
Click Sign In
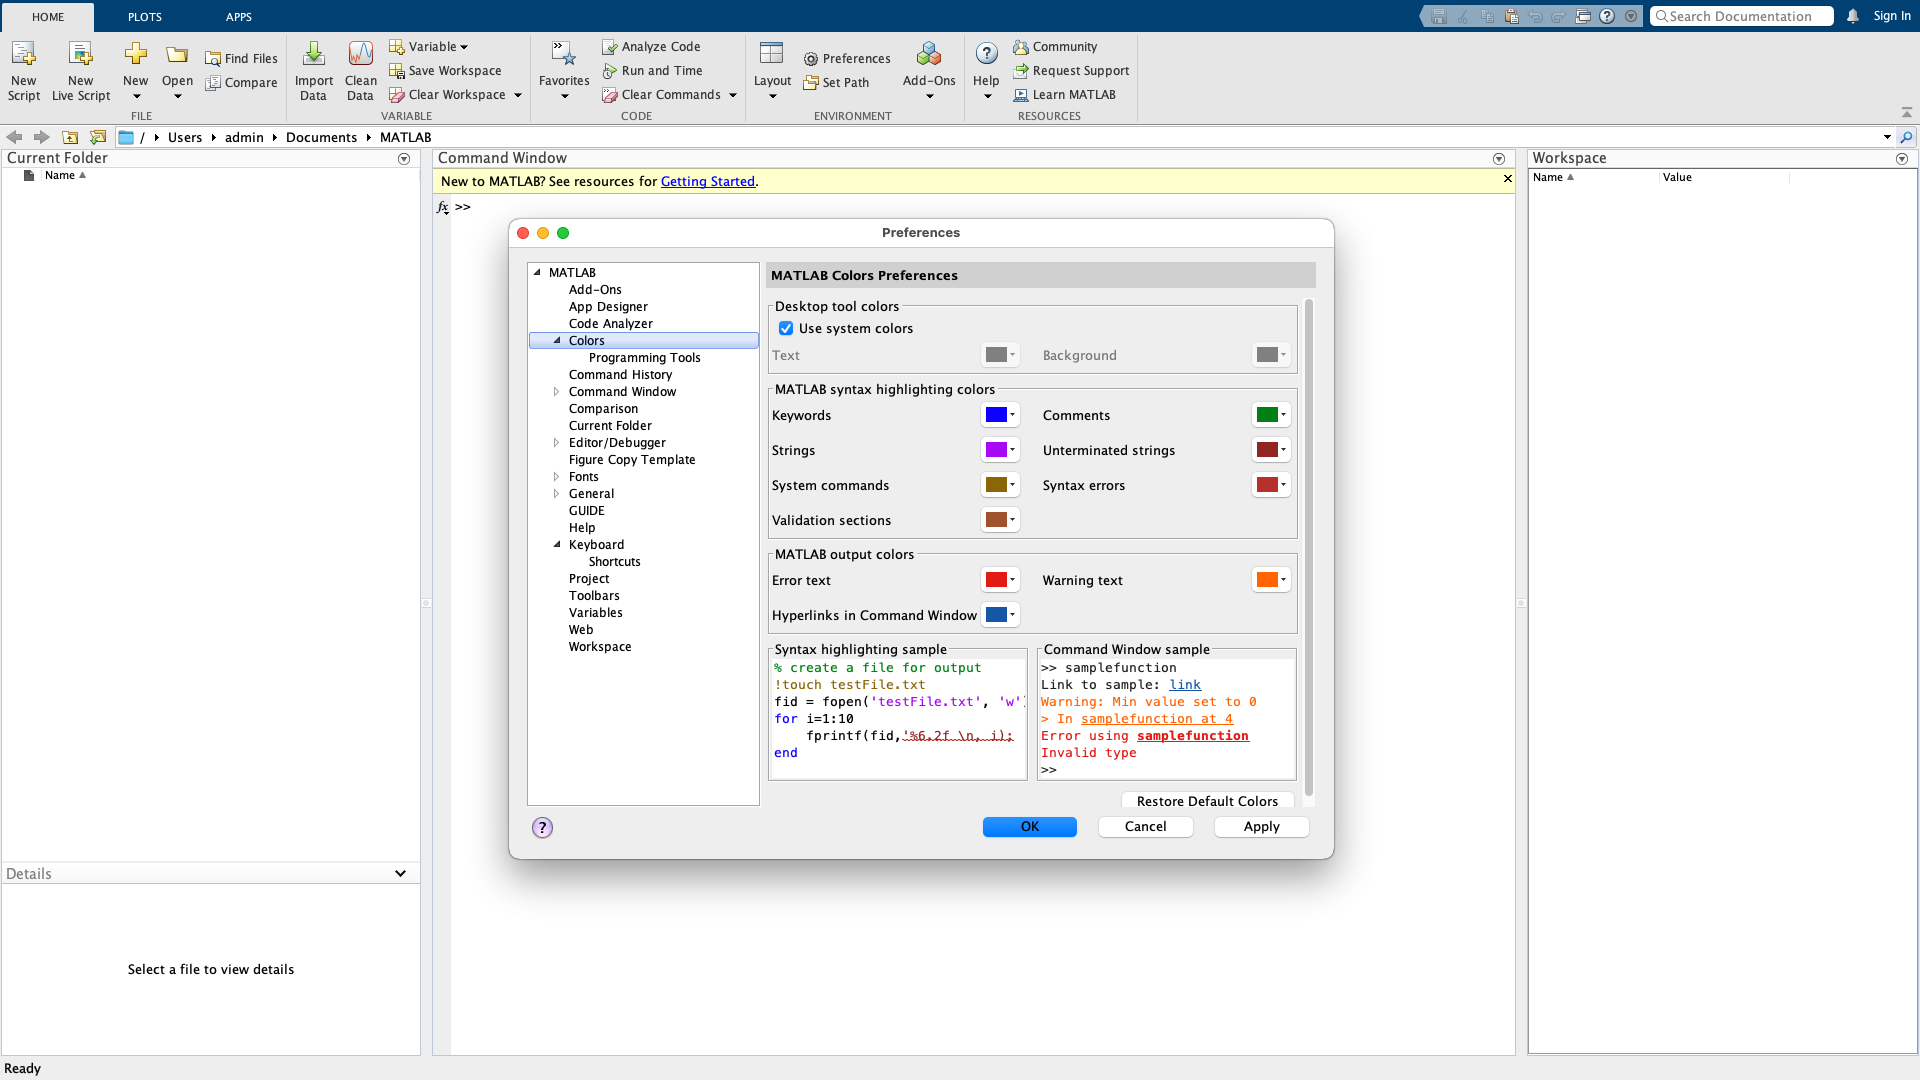1892,16
